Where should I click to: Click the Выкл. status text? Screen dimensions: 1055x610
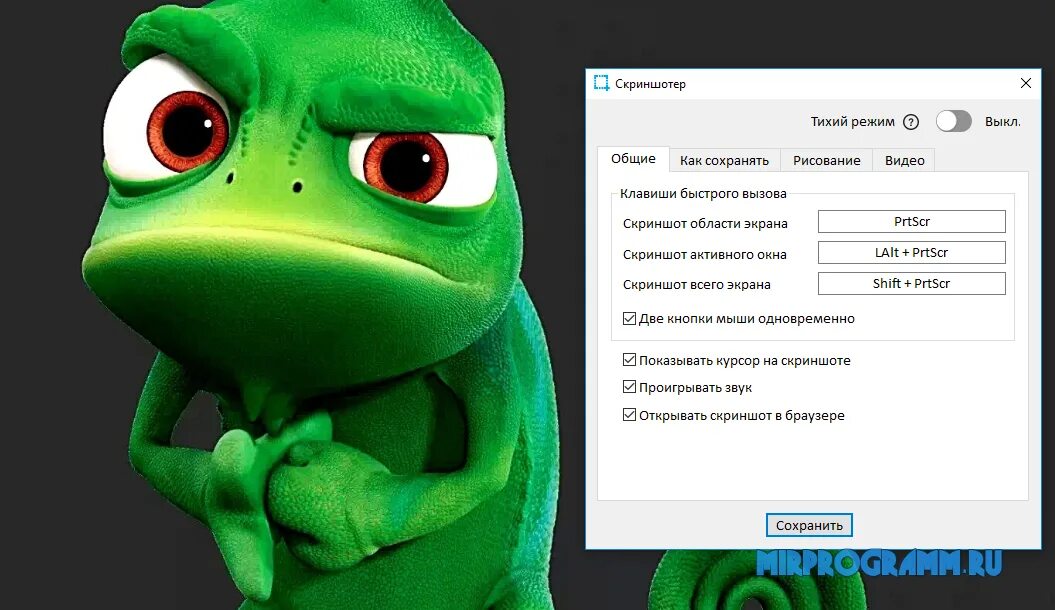(x=1003, y=122)
